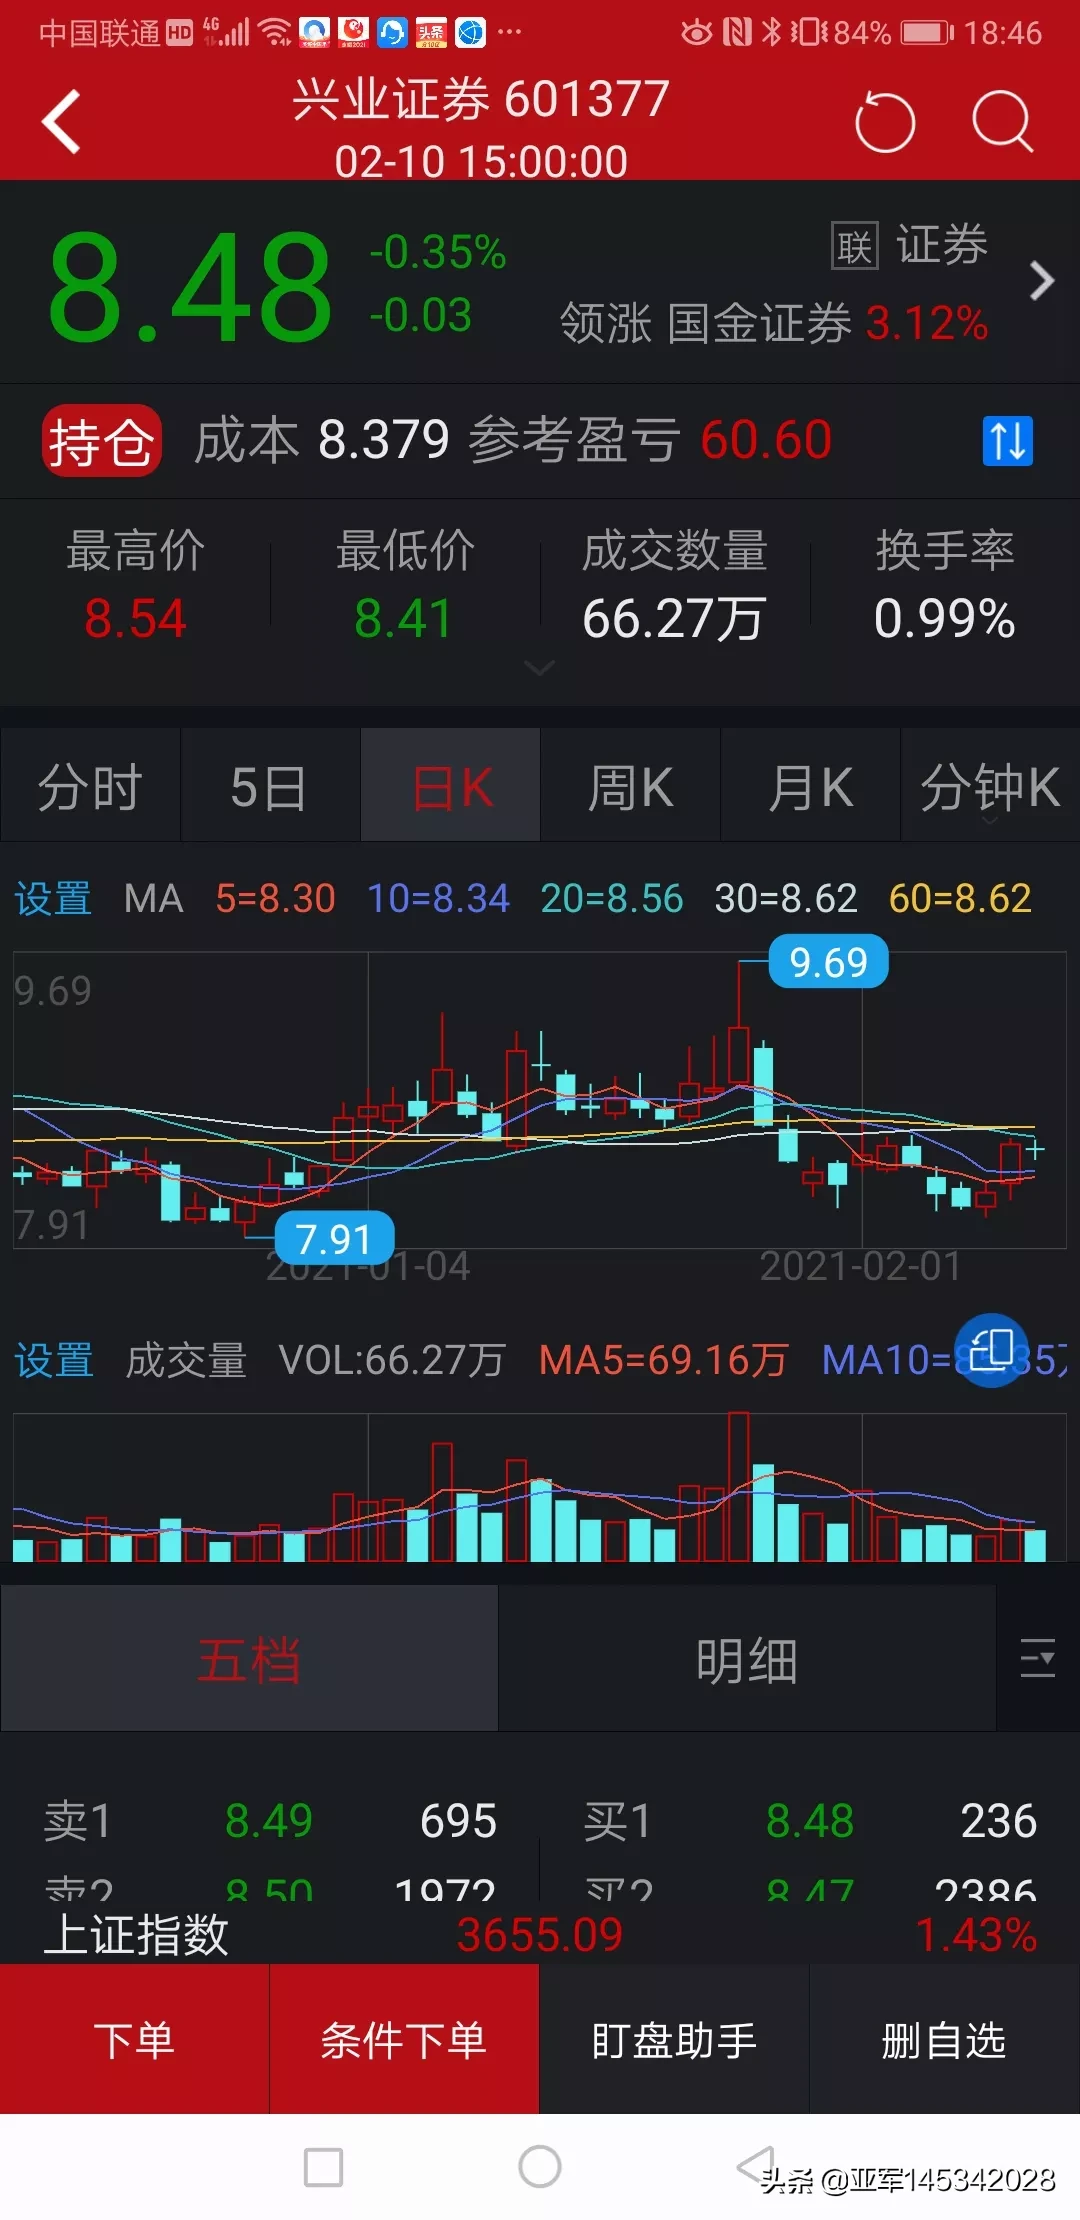Tap the 最高价 8.54 value
The height and width of the screenshot is (2220, 1080).
pos(136,618)
